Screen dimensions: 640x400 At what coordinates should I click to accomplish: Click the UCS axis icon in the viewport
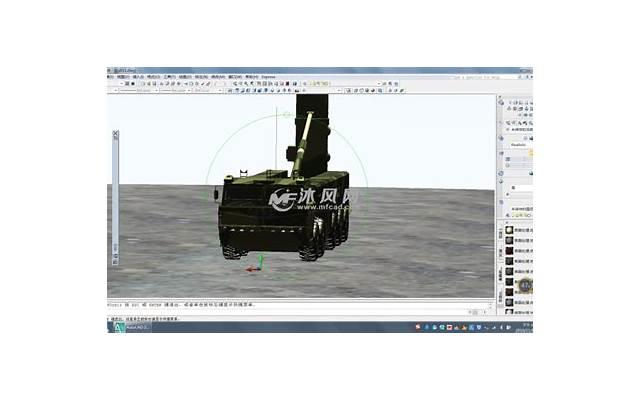(255, 264)
